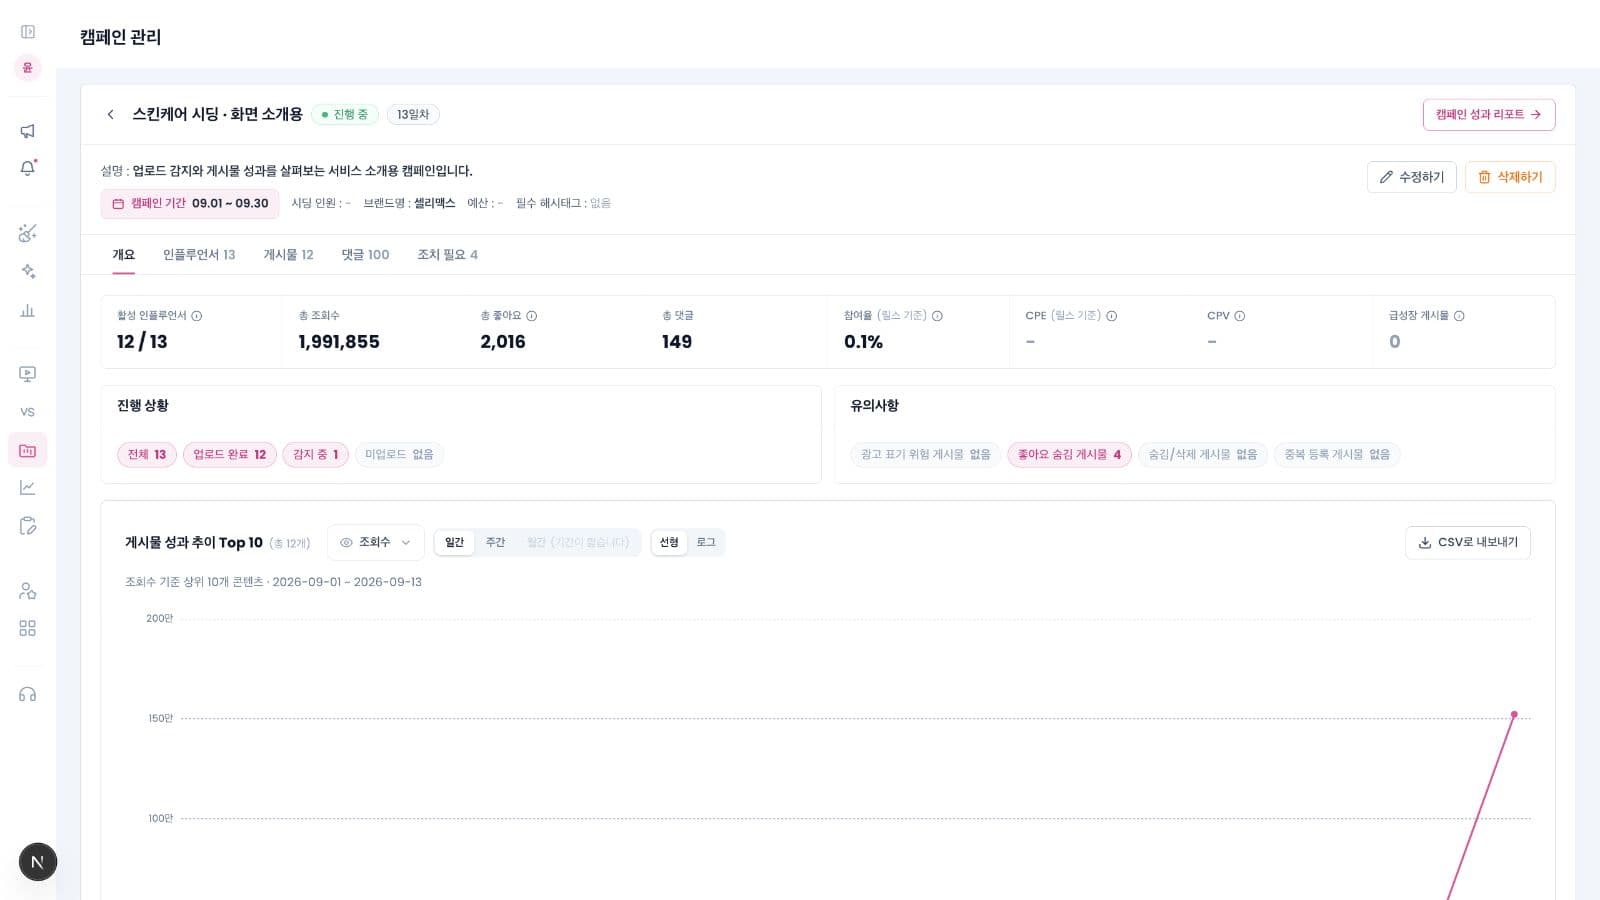
Task: Open the grid apps sidebar icon
Action: [28, 629]
